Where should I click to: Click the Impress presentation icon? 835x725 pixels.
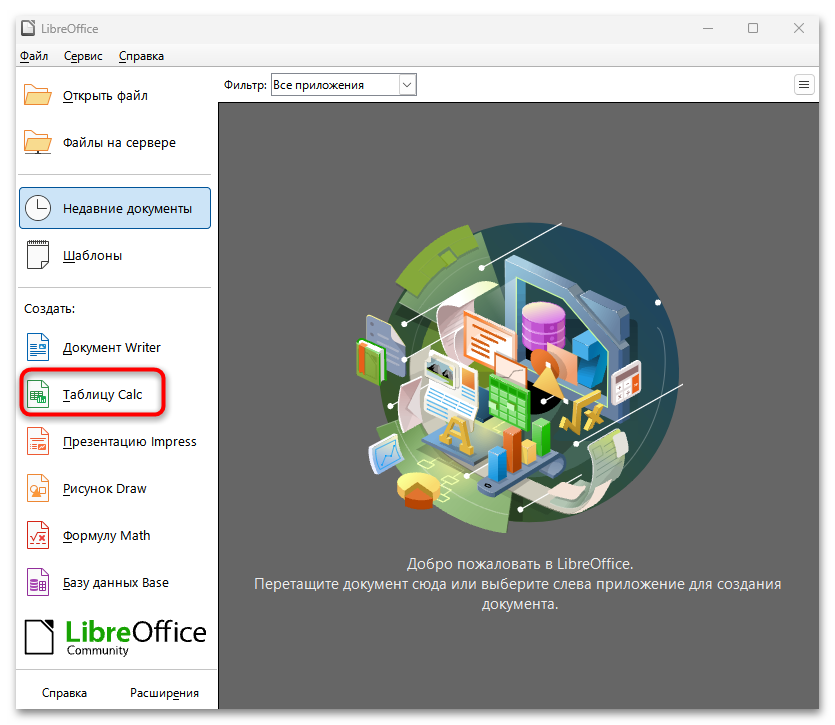point(38,441)
